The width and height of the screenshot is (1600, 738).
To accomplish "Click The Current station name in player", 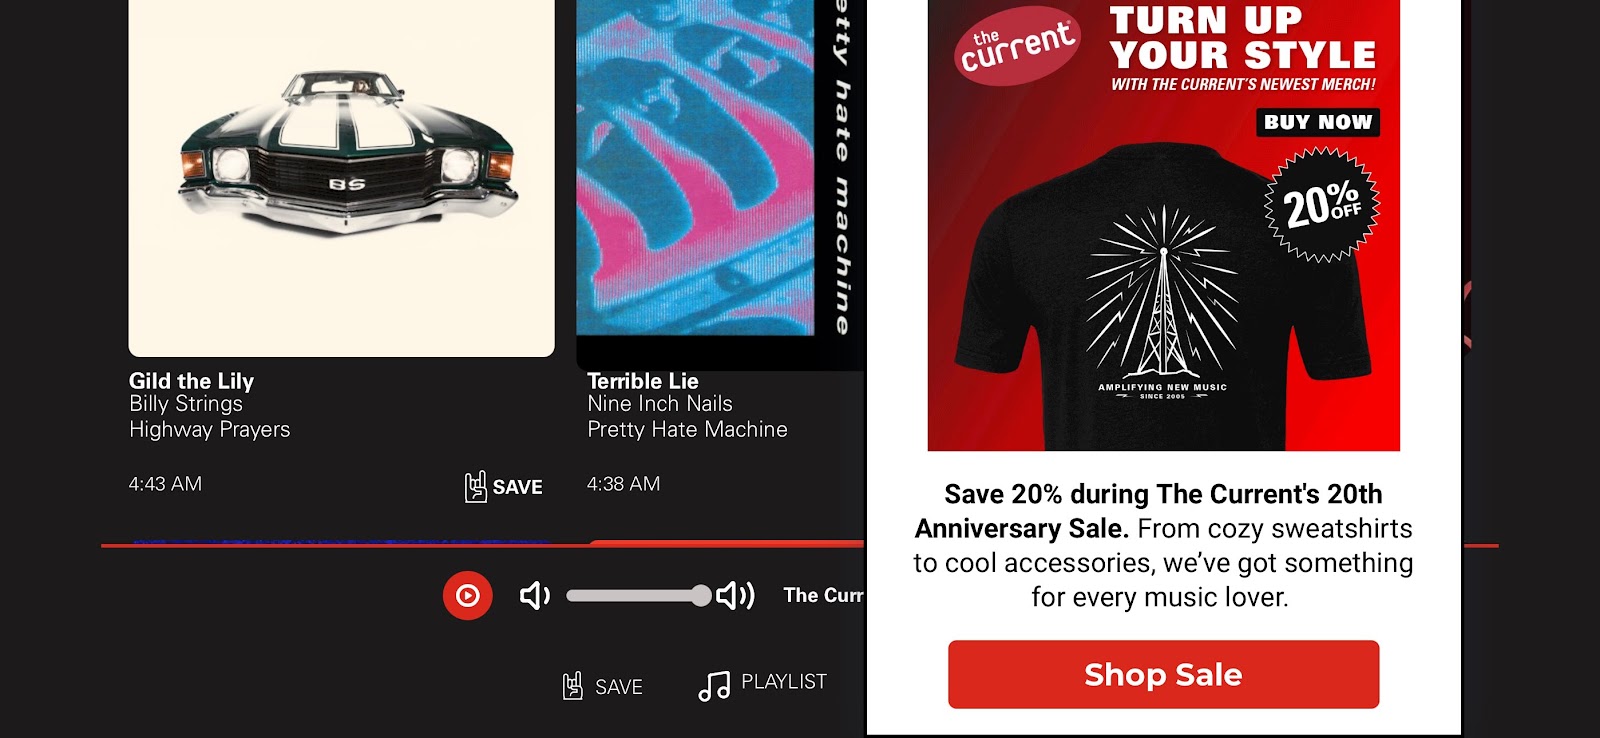I will point(823,595).
